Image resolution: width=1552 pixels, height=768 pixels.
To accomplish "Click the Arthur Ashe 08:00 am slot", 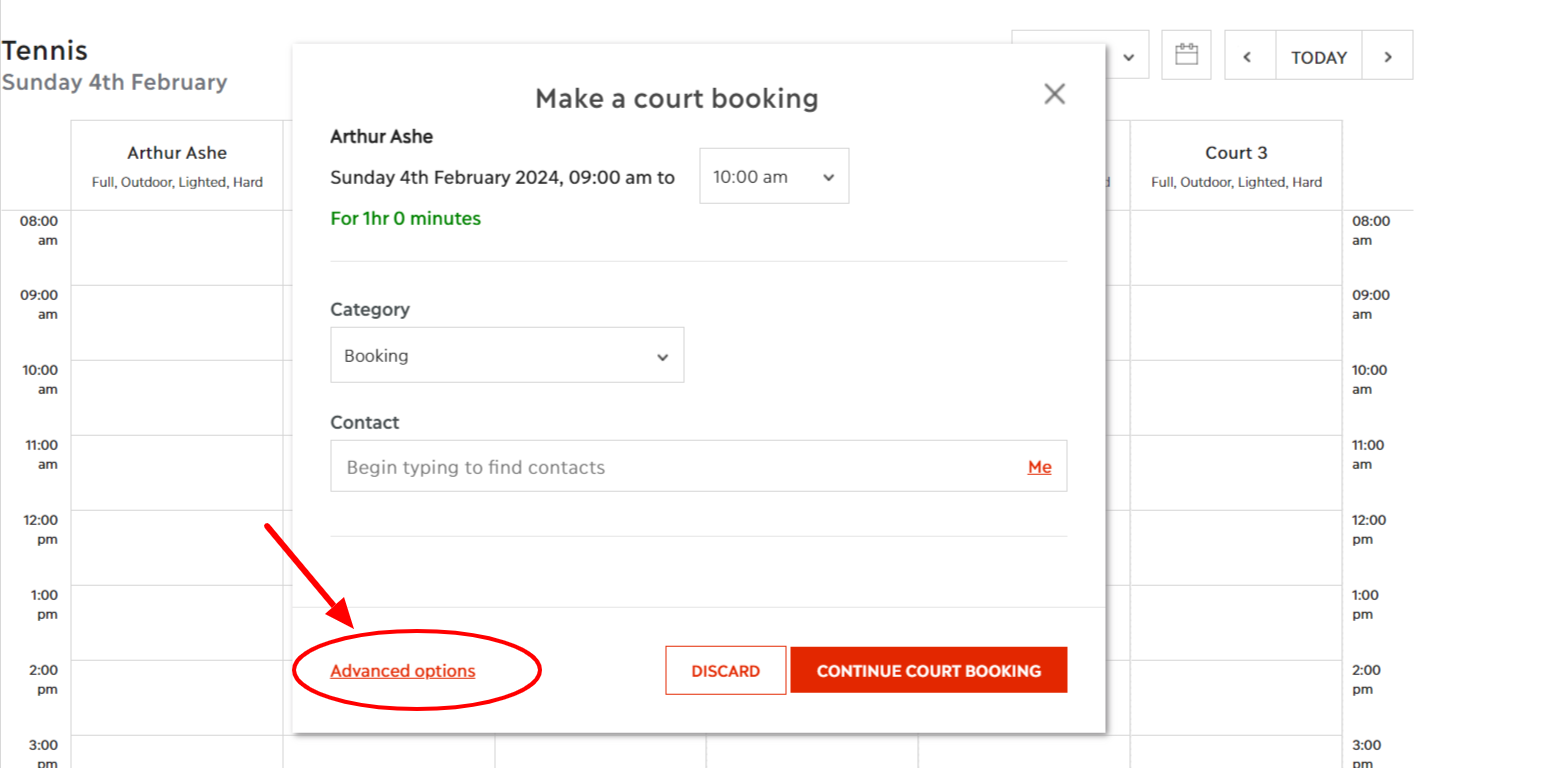I will click(177, 248).
